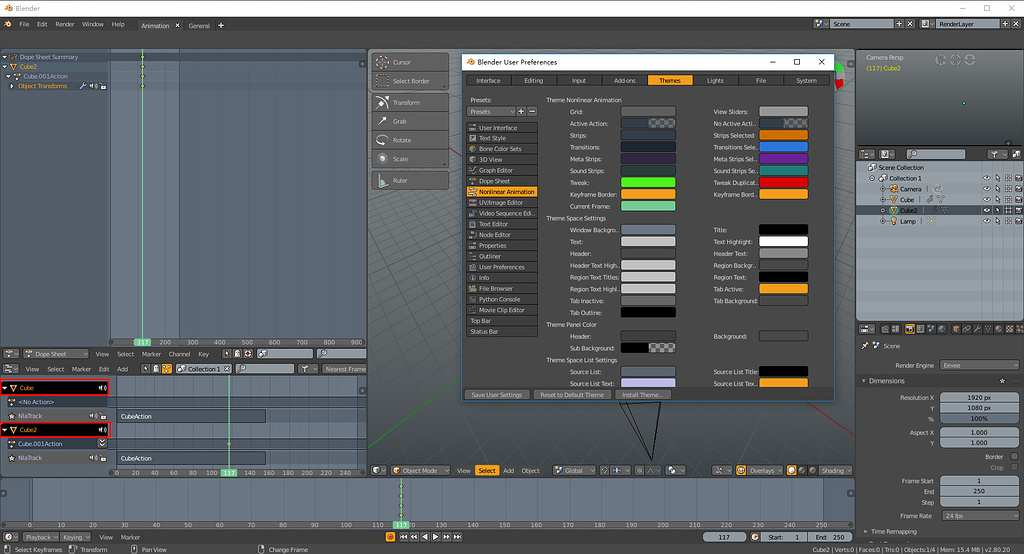Click the End frame 250 field
The width and height of the screenshot is (1024, 554).
(829, 537)
